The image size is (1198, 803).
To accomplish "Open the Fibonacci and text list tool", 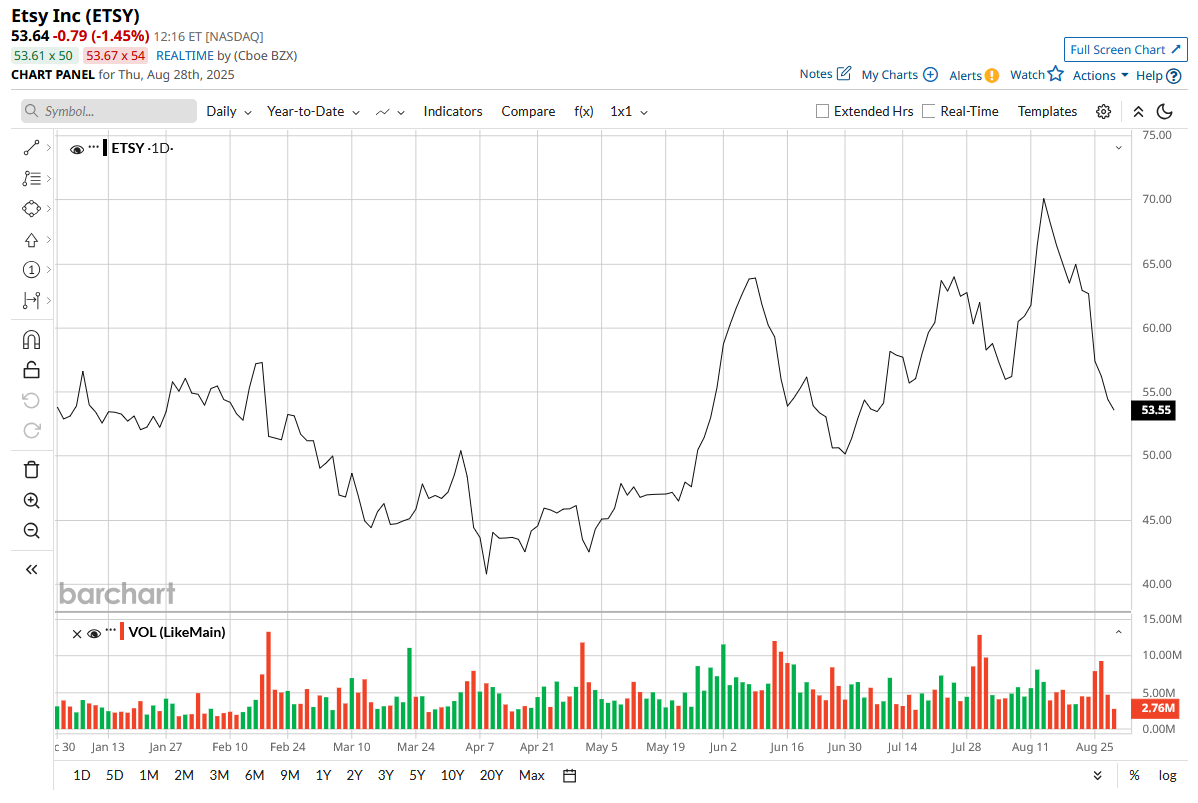I will click(31, 178).
